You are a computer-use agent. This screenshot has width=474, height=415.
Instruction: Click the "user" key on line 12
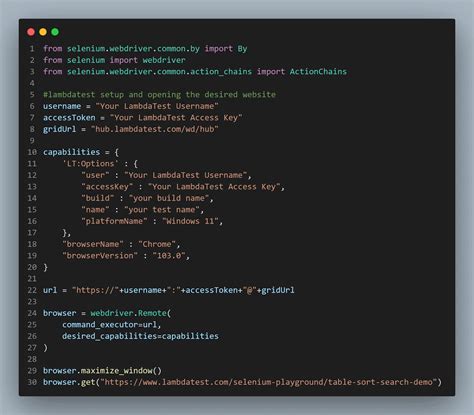point(95,175)
